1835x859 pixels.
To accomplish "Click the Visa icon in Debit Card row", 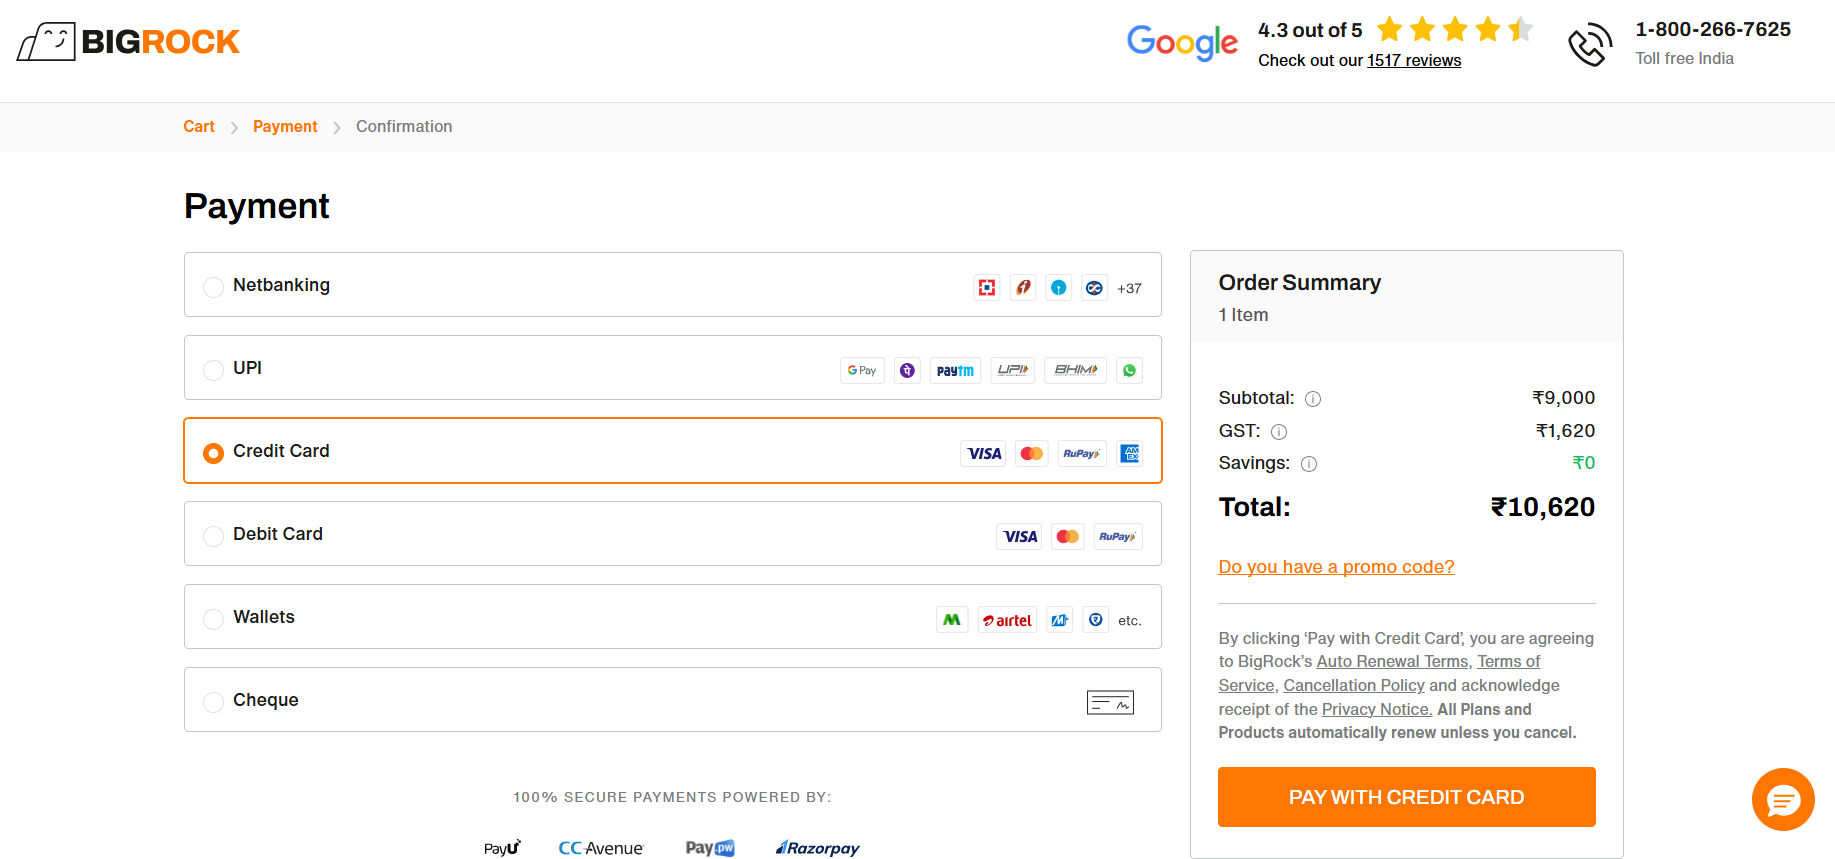I will pos(1020,537).
